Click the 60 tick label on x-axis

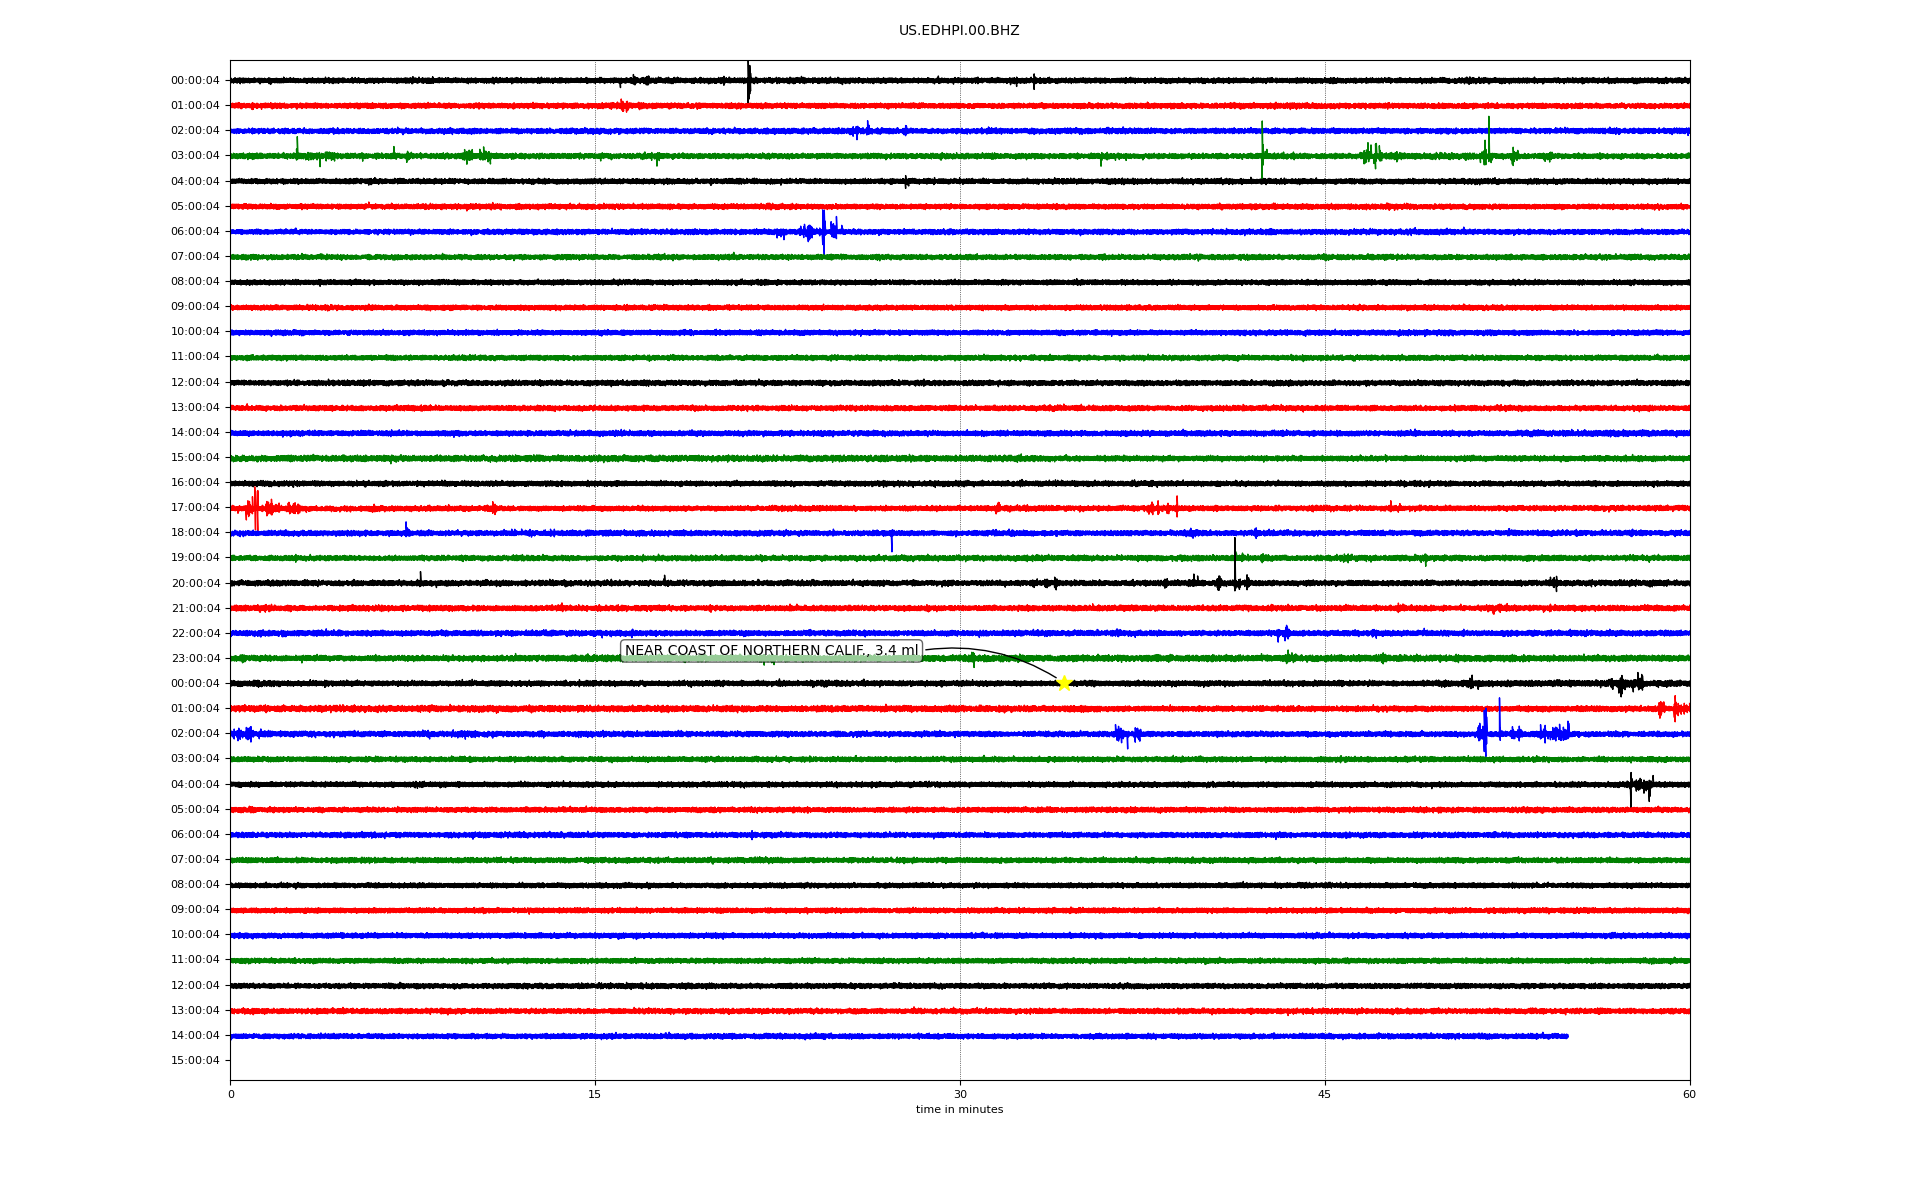click(x=1689, y=1094)
